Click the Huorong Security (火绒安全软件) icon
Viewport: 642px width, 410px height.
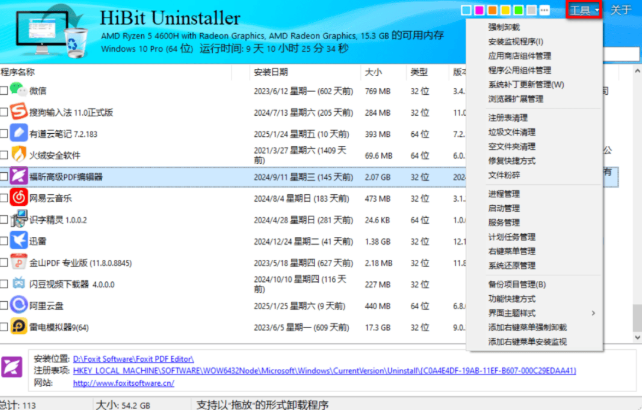(x=19, y=155)
